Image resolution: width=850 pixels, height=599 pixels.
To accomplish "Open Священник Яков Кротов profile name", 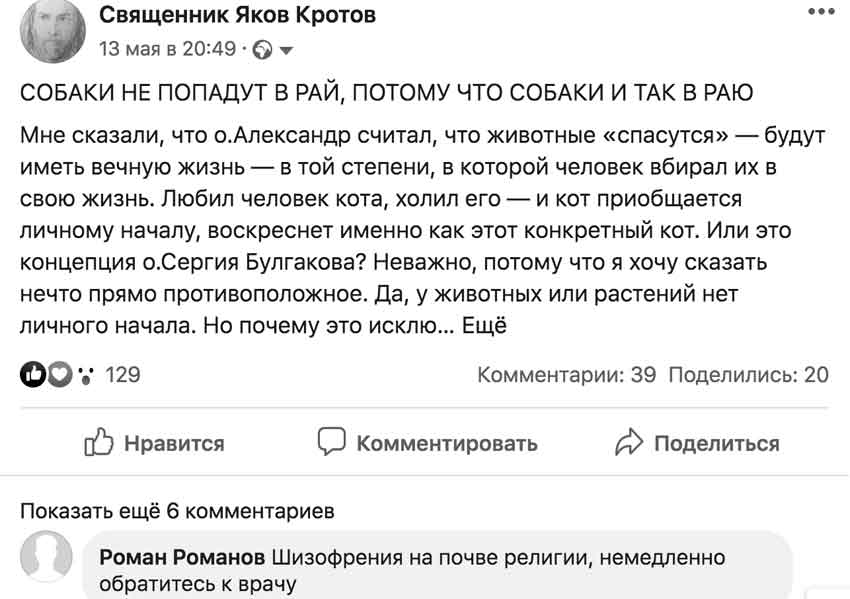I will 237,15.
